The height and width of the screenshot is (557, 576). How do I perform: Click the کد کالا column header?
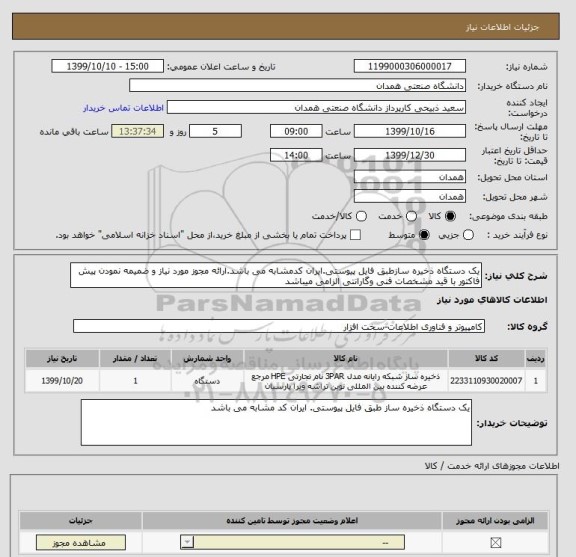(x=486, y=358)
